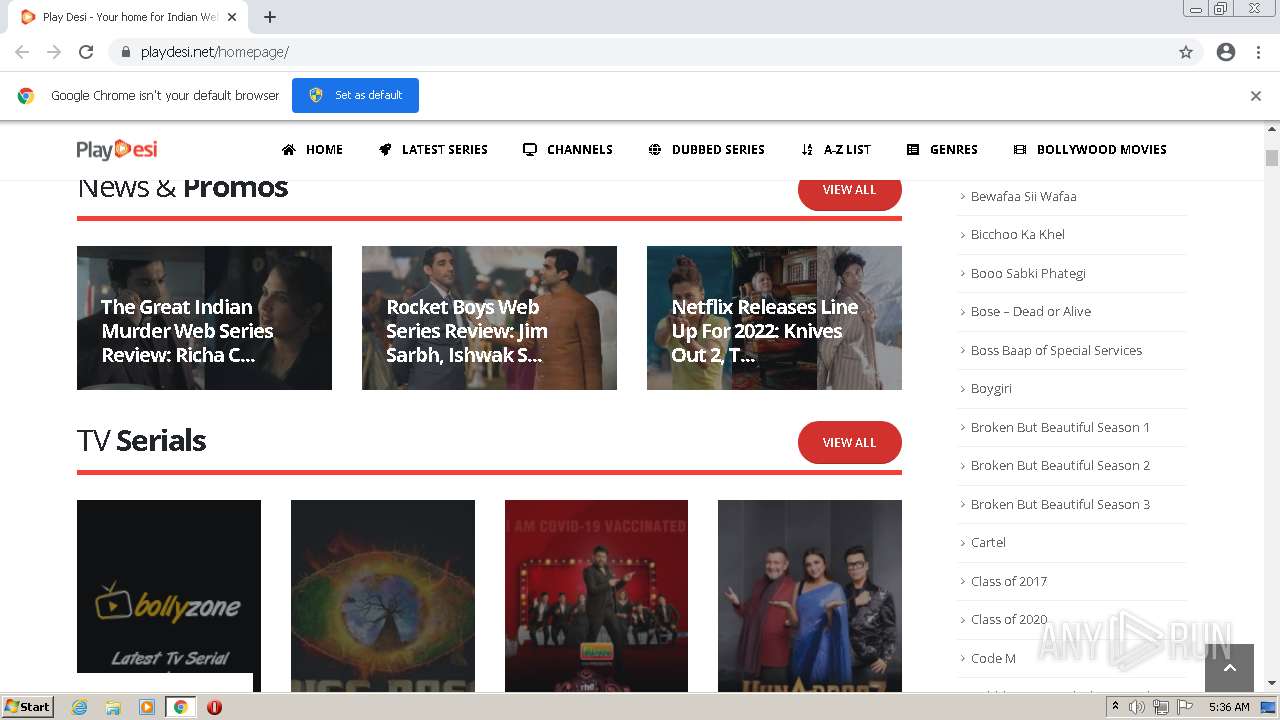Screen dimensions: 1280x720
Task: Click Chrome taskbar icon
Action: pos(181,707)
